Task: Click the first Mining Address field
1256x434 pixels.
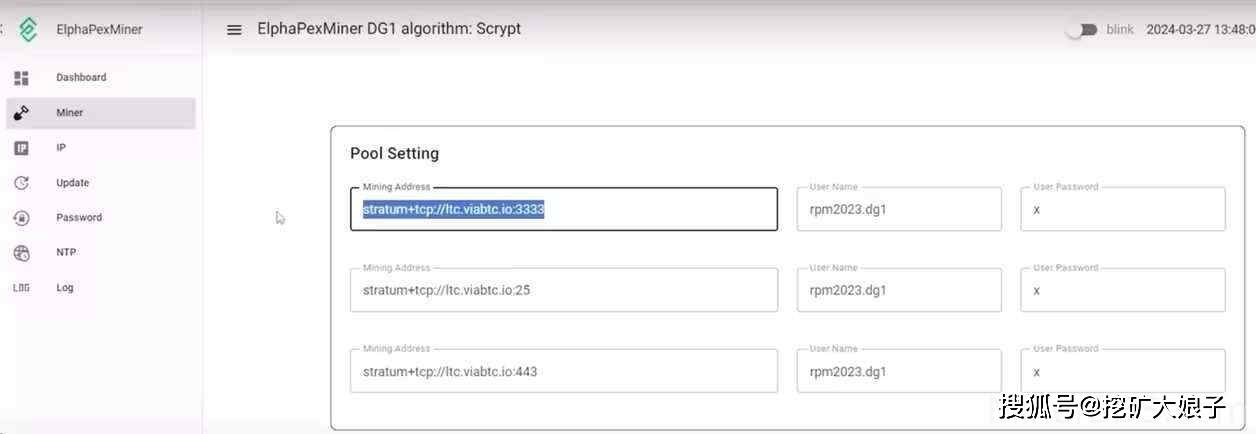Action: (563, 210)
